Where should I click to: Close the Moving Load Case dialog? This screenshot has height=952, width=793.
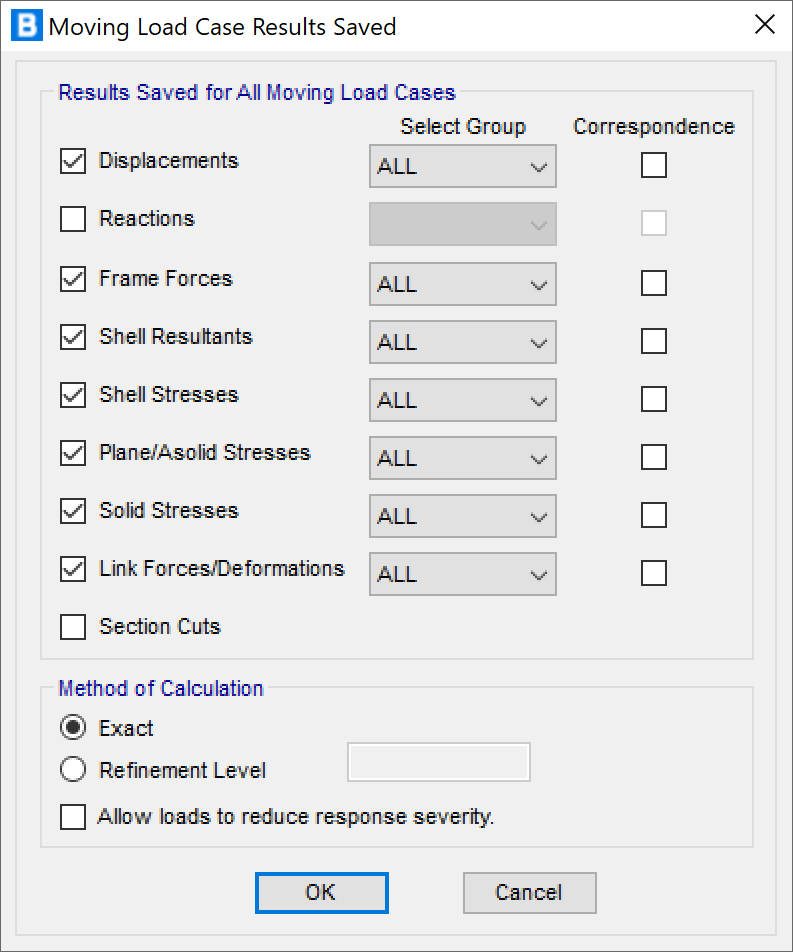click(765, 26)
